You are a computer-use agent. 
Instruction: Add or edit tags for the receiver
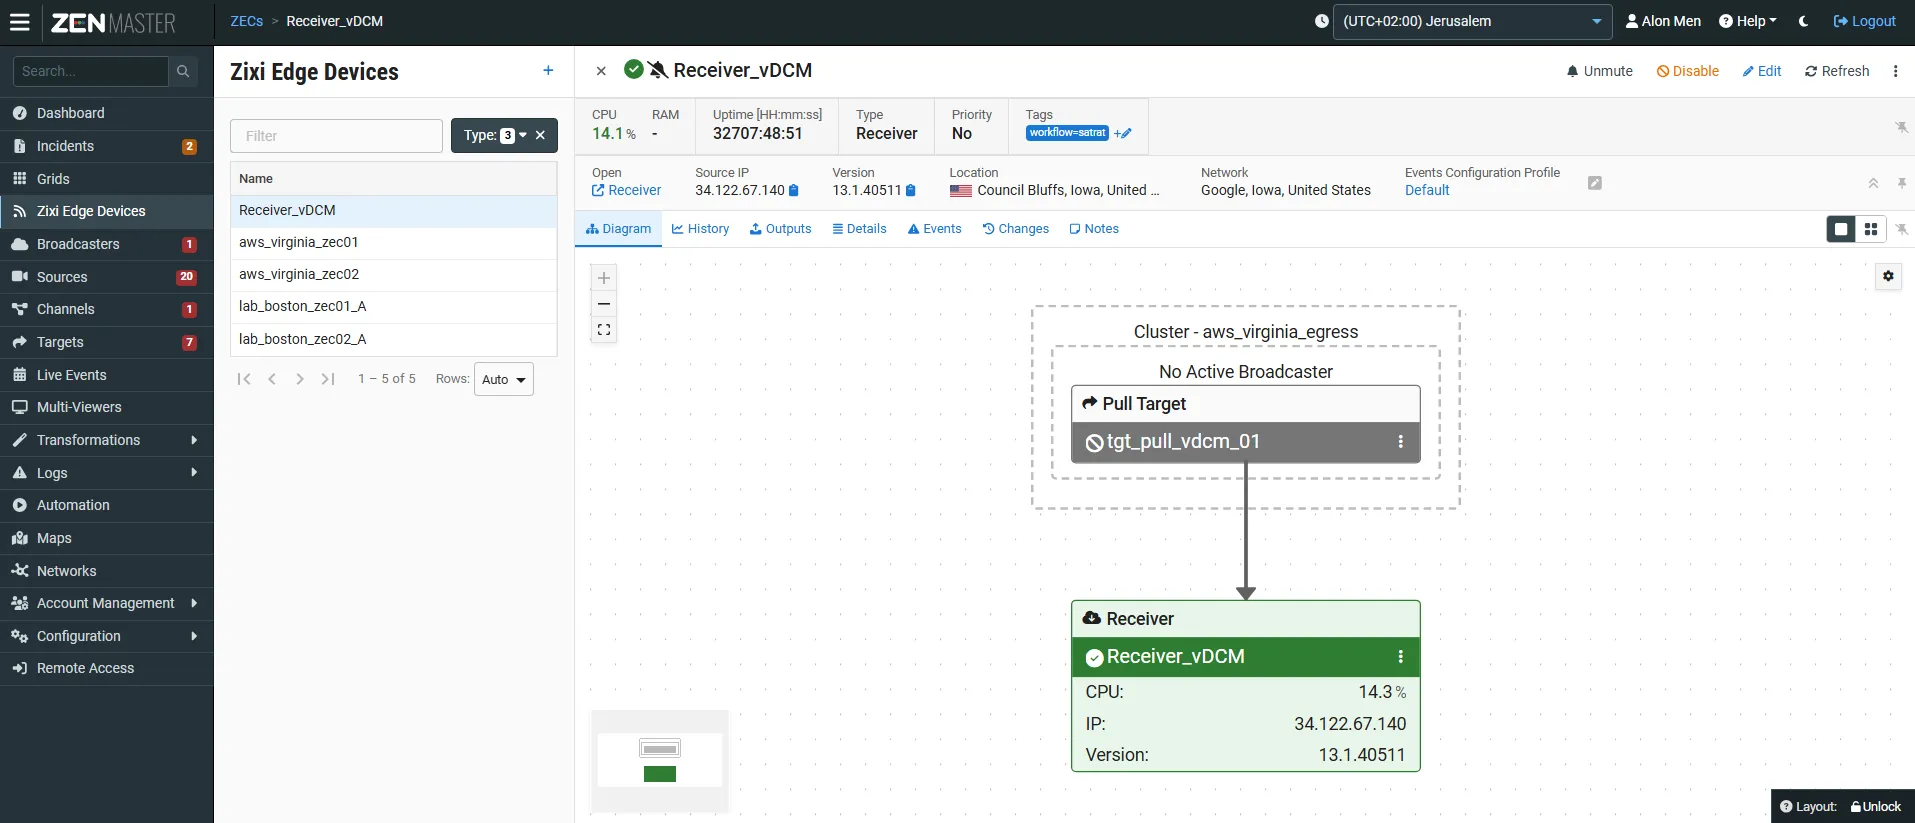[1123, 133]
